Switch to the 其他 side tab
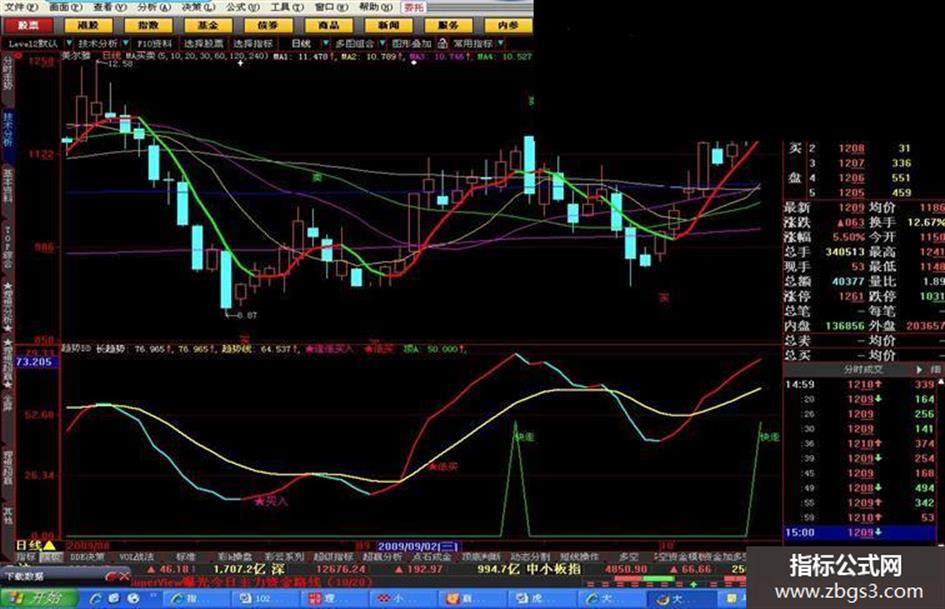The image size is (945, 609). pos(7,514)
